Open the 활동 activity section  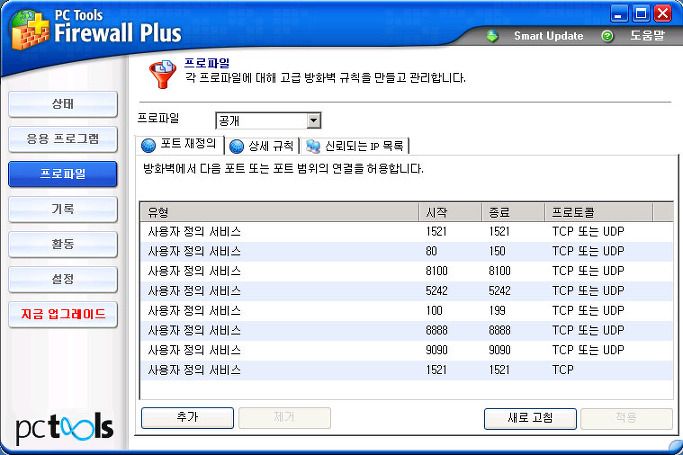pos(63,244)
